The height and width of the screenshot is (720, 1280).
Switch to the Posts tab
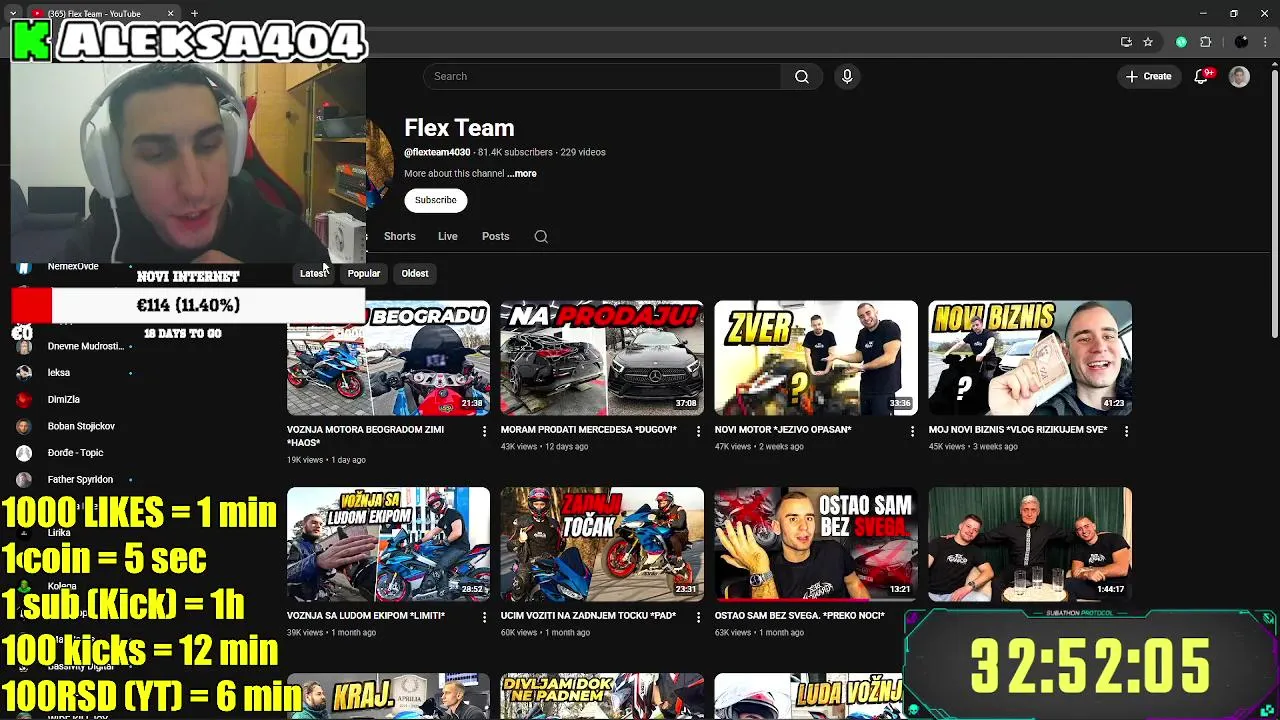495,237
